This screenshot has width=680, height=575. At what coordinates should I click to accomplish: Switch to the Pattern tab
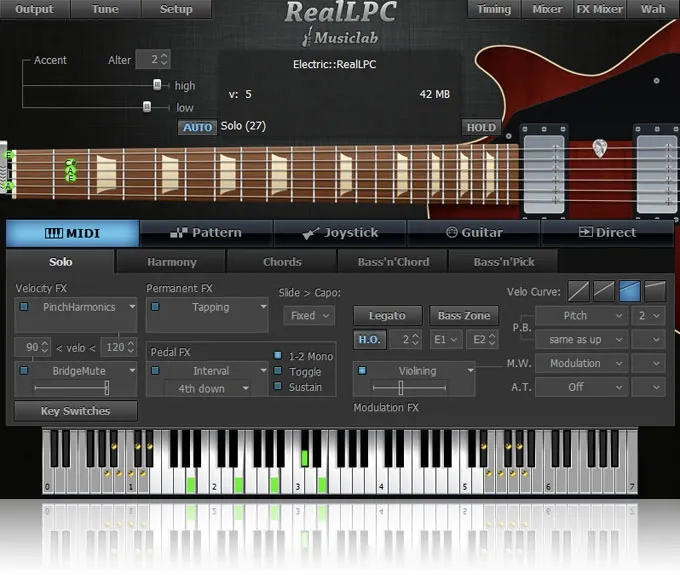coord(206,233)
